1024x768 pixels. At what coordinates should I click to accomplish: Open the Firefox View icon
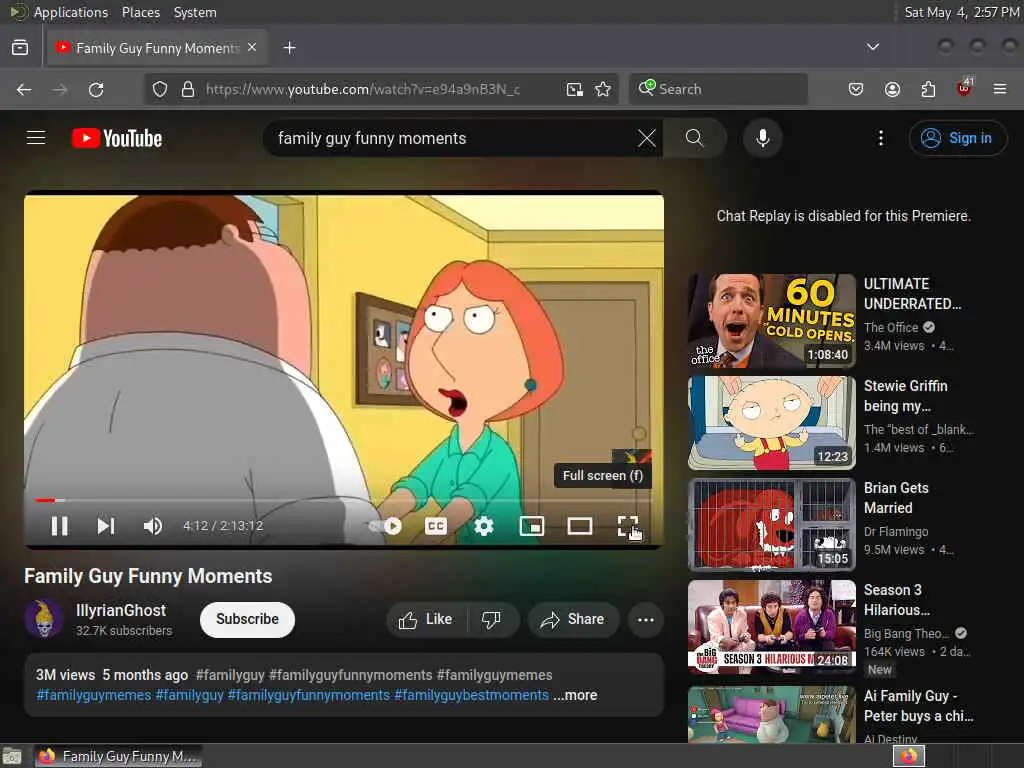[x=20, y=48]
